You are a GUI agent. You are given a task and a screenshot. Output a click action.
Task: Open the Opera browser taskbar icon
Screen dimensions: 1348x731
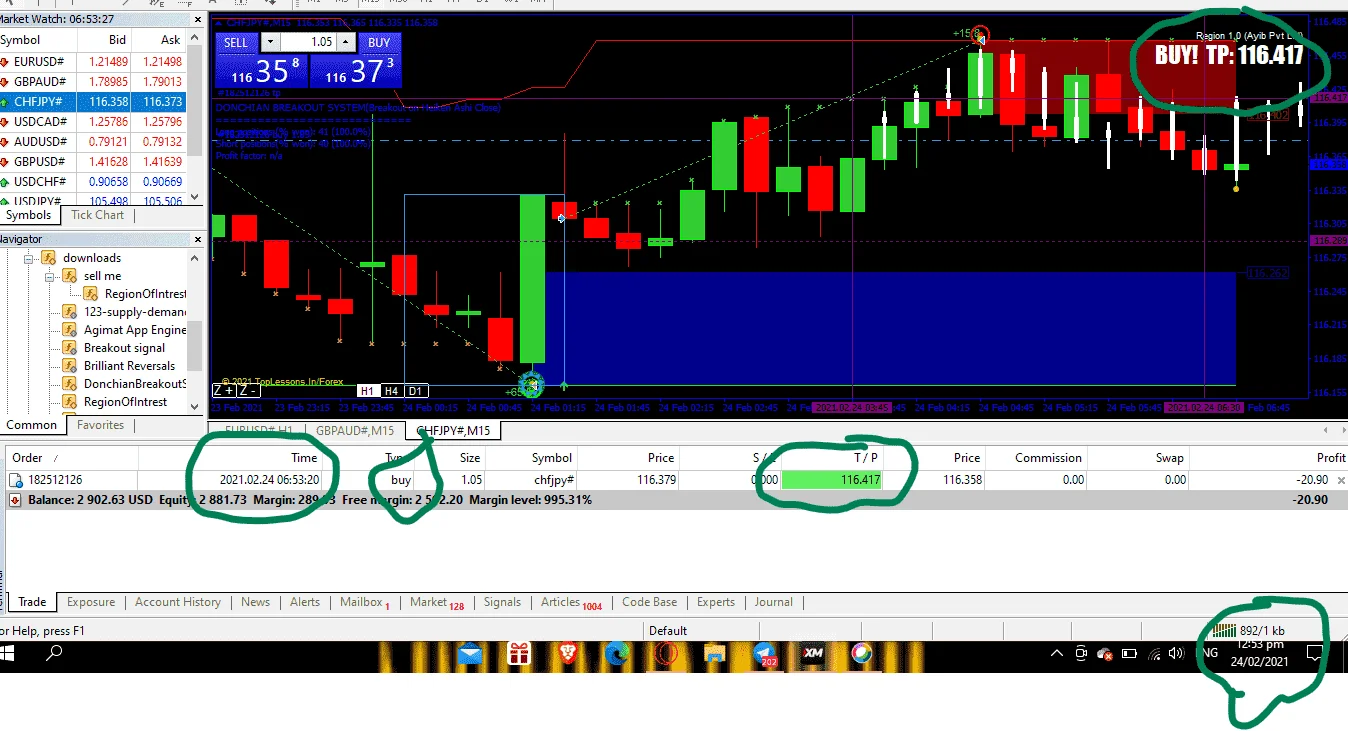(666, 655)
